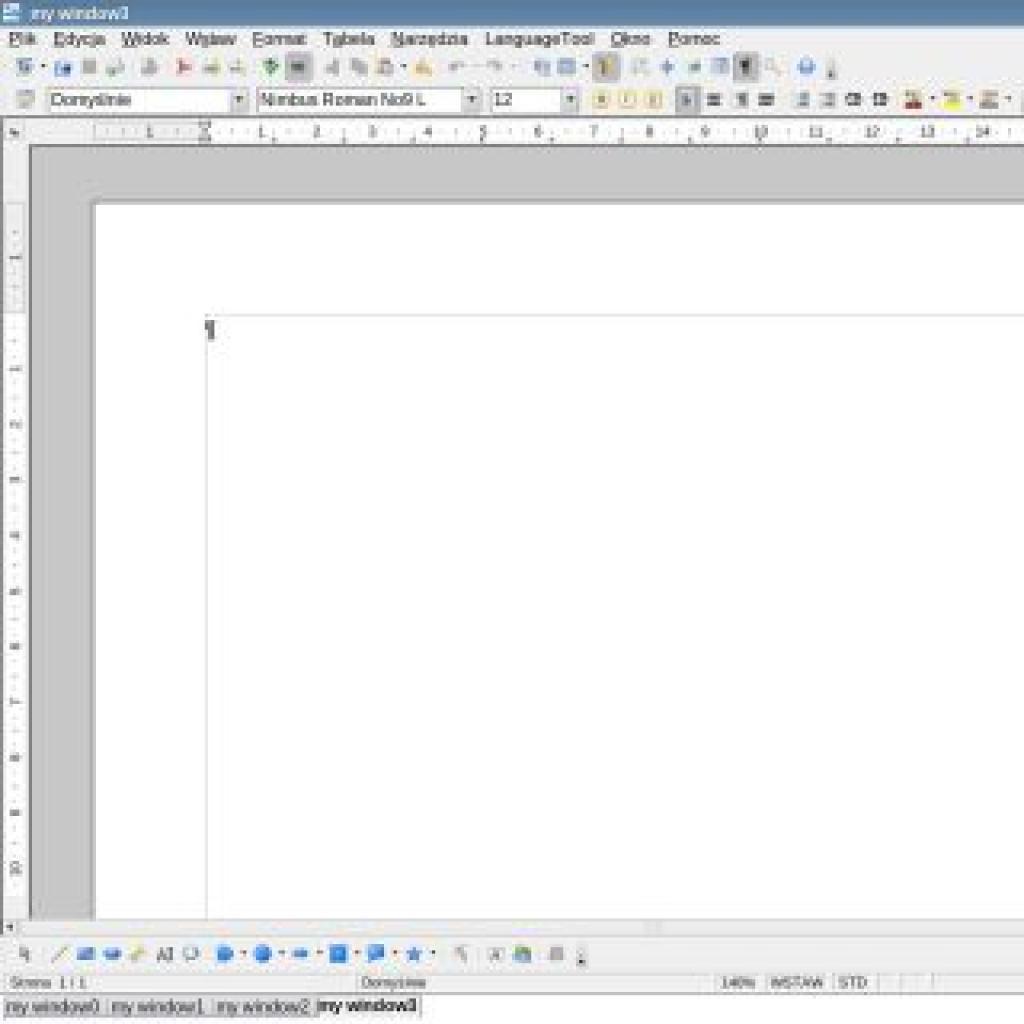The image size is (1024, 1024).
Task: Open the Wstaw menu
Action: pyautogui.click(x=210, y=39)
